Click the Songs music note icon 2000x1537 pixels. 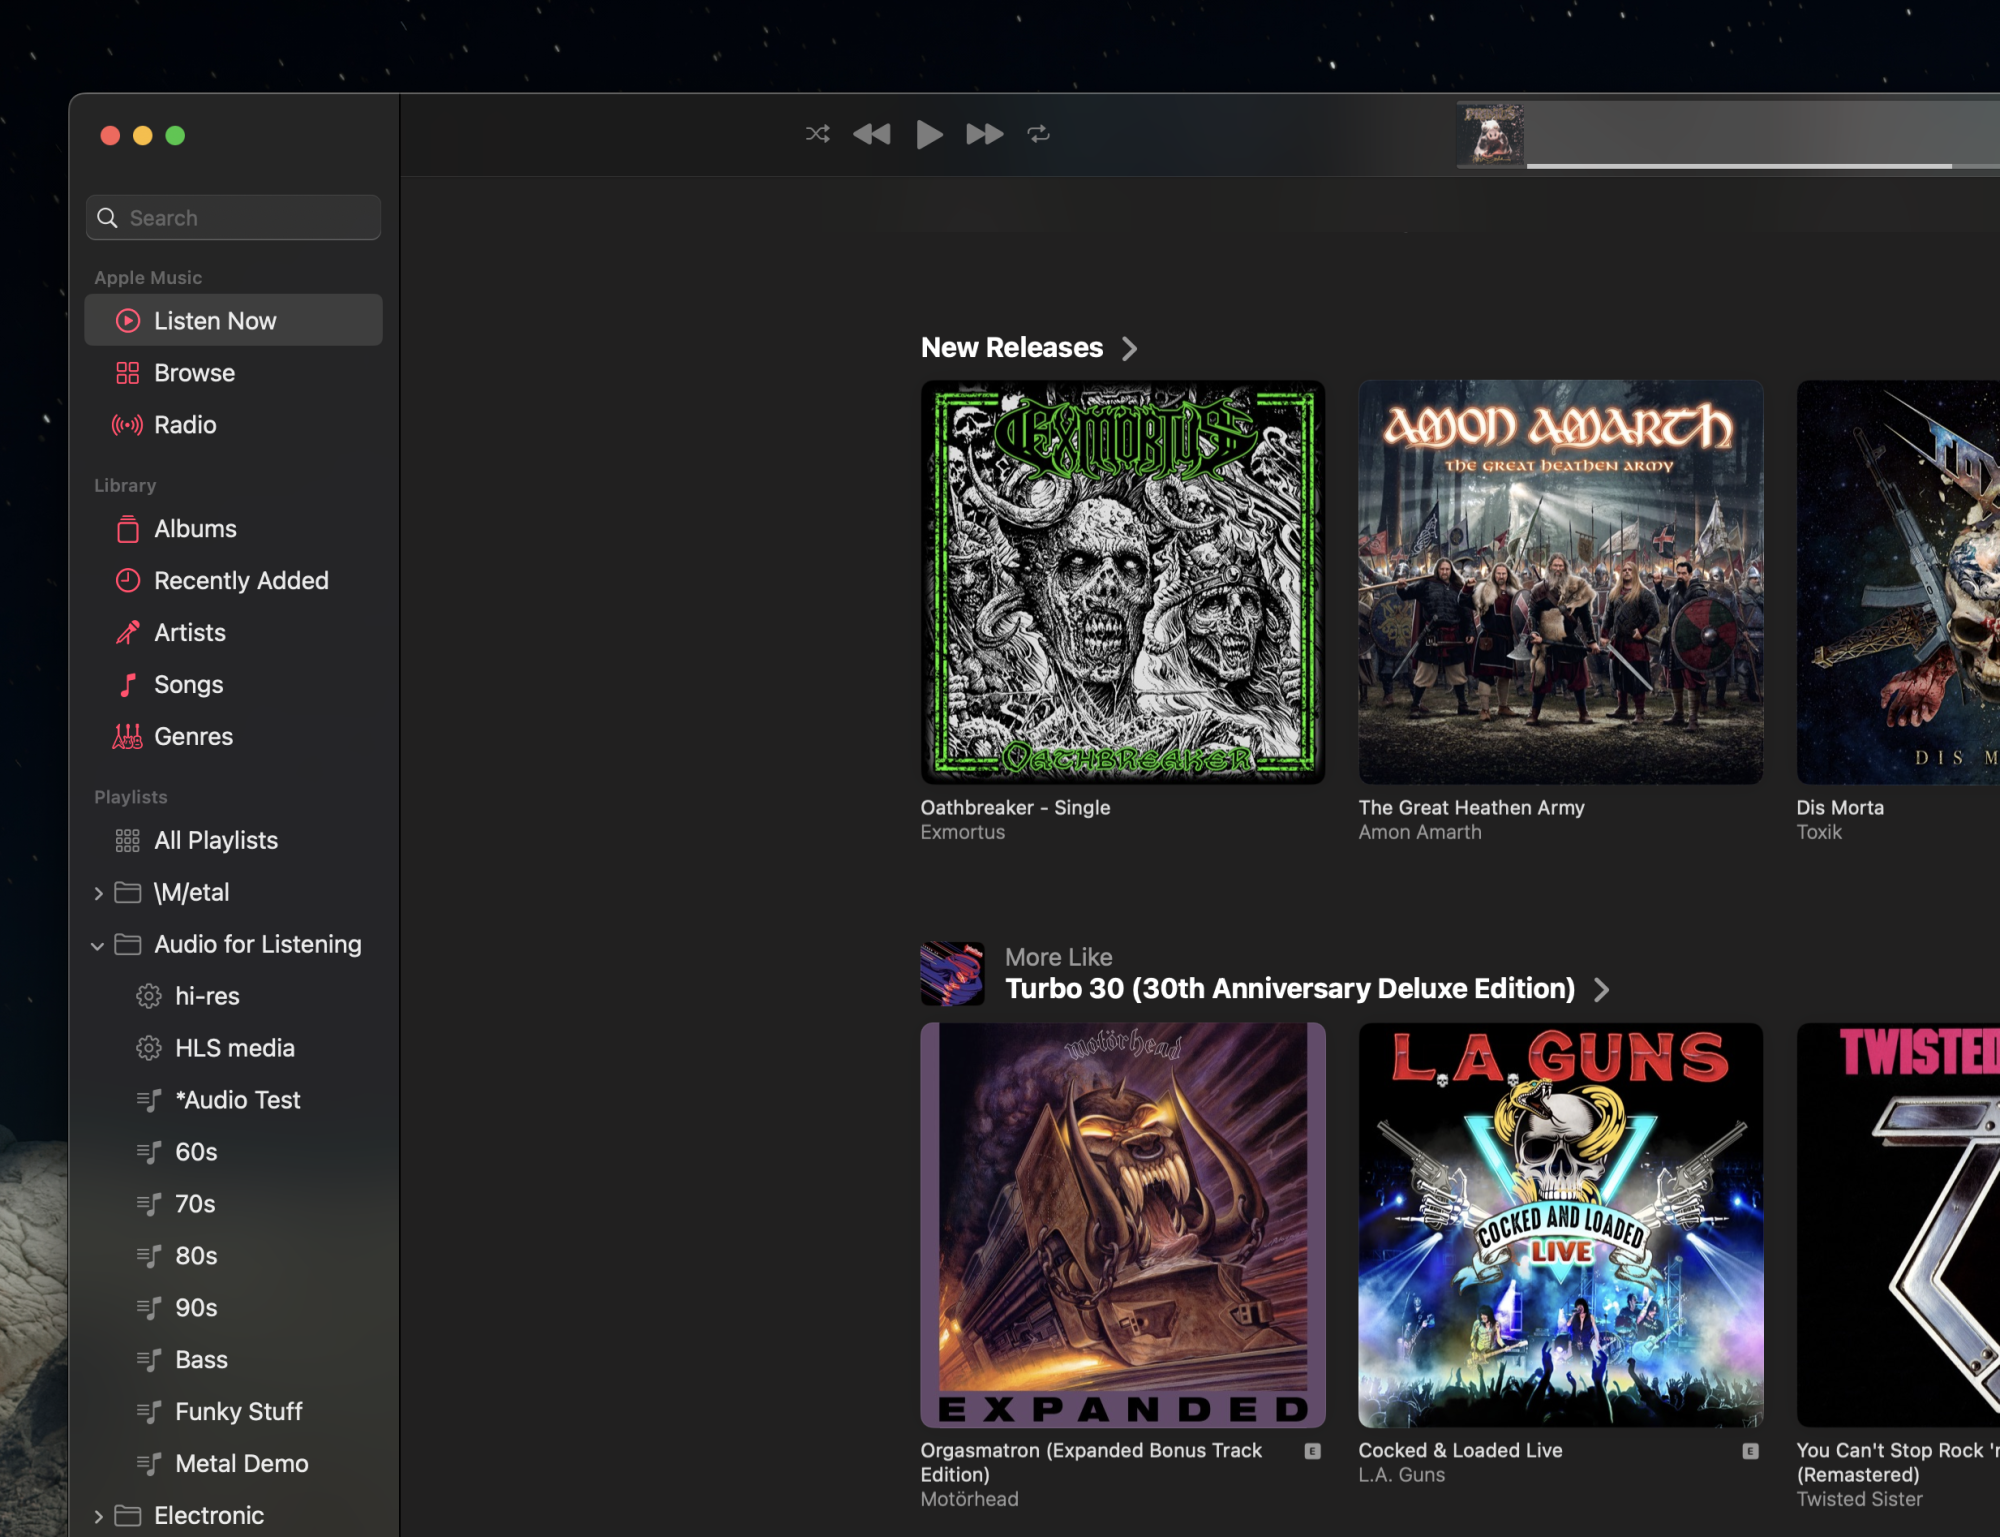[x=128, y=684]
